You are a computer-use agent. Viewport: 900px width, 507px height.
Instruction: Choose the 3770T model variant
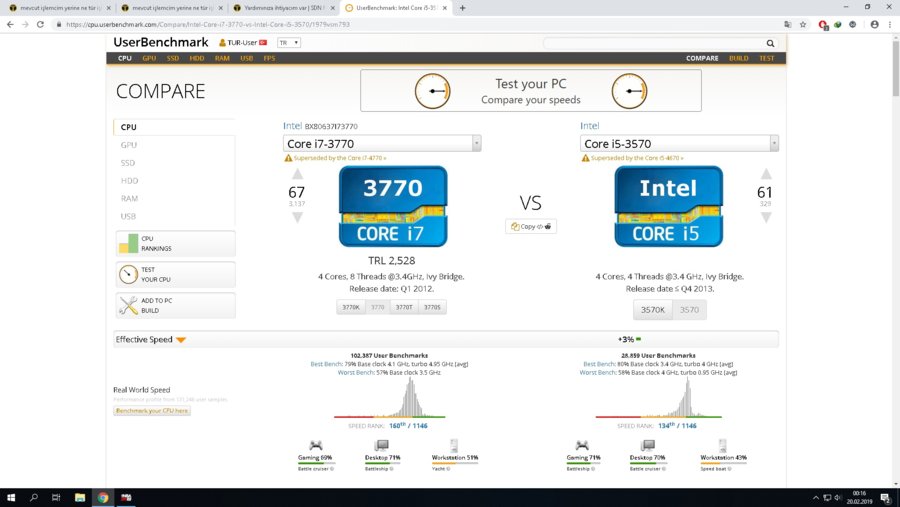[x=404, y=308]
